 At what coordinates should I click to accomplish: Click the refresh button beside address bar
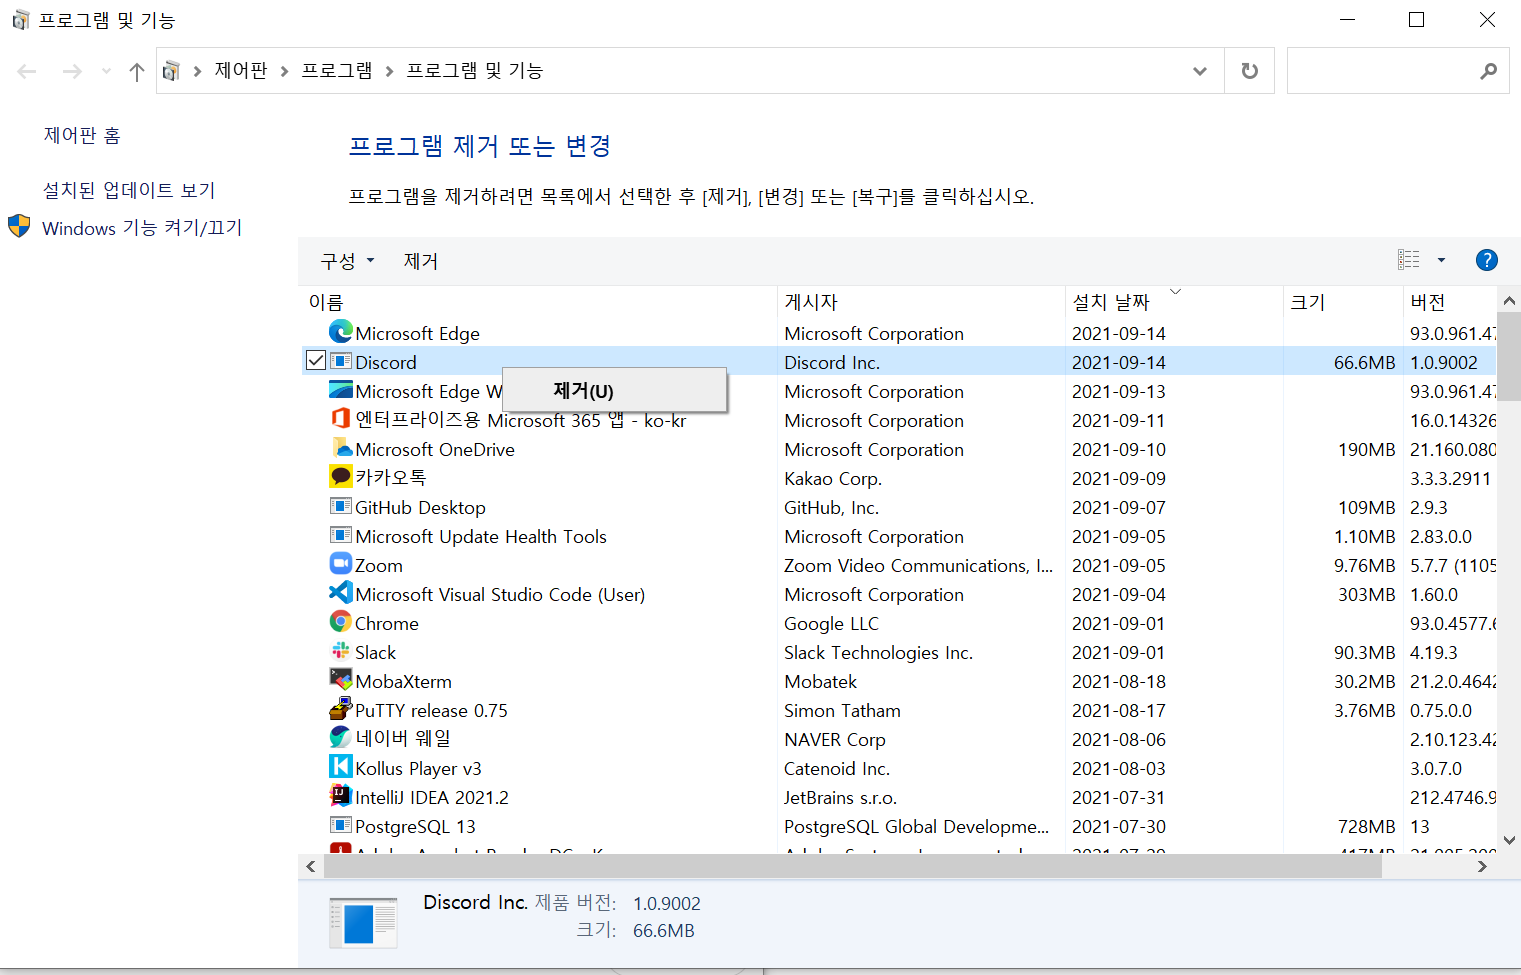click(x=1250, y=71)
